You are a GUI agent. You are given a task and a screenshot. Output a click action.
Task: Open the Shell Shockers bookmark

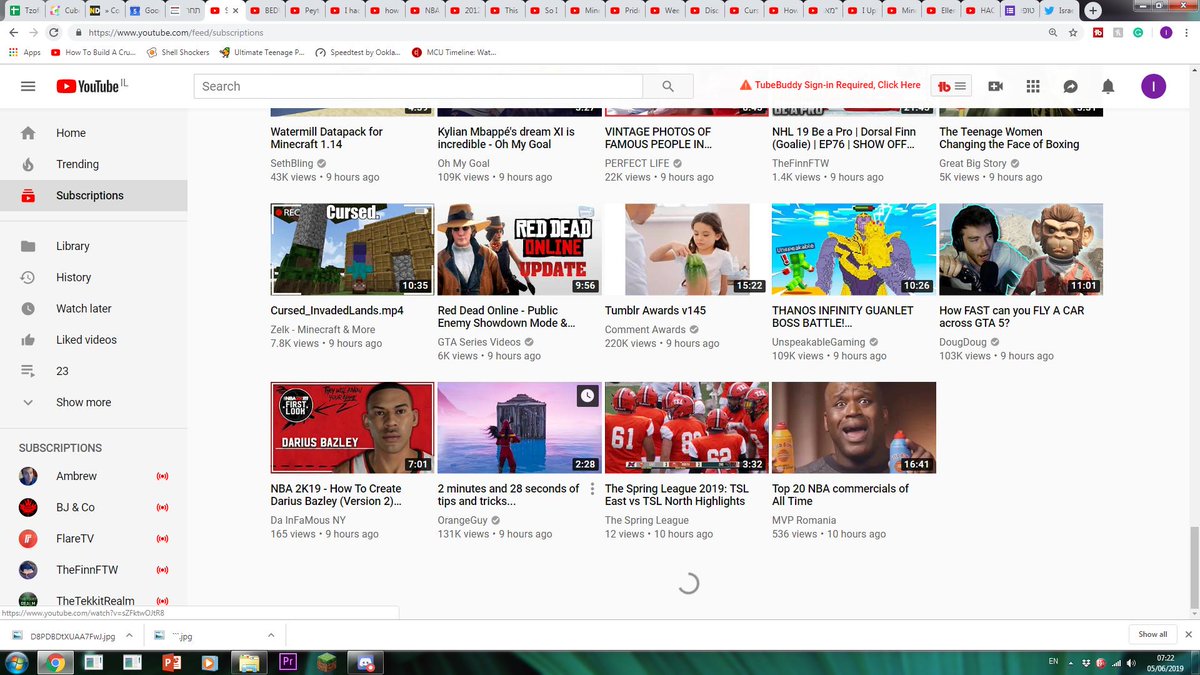(x=176, y=52)
